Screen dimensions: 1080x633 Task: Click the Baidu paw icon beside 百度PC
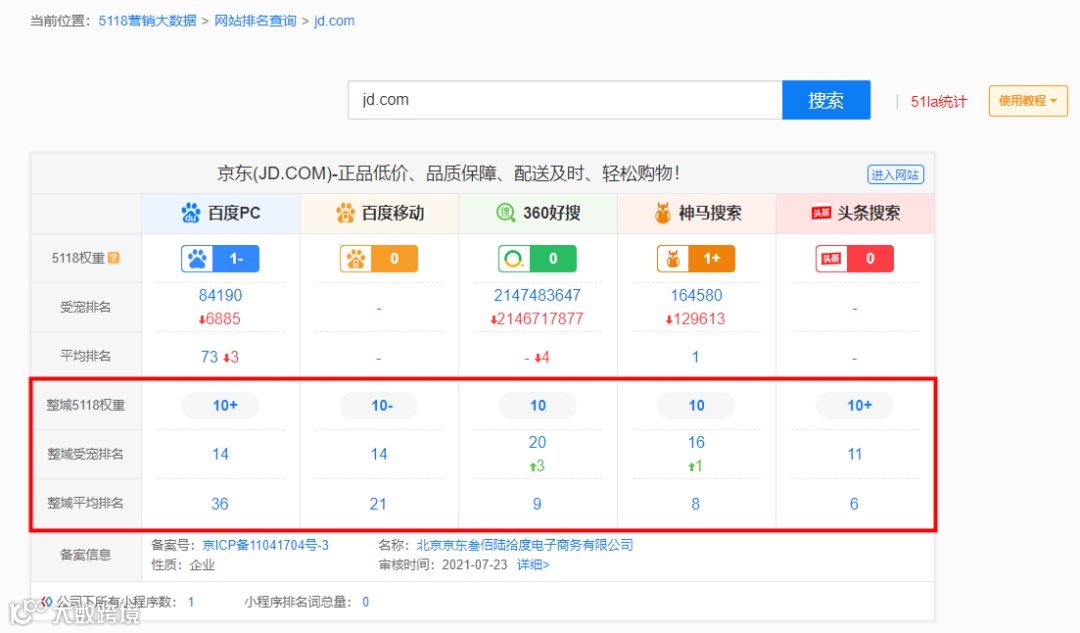coord(190,213)
